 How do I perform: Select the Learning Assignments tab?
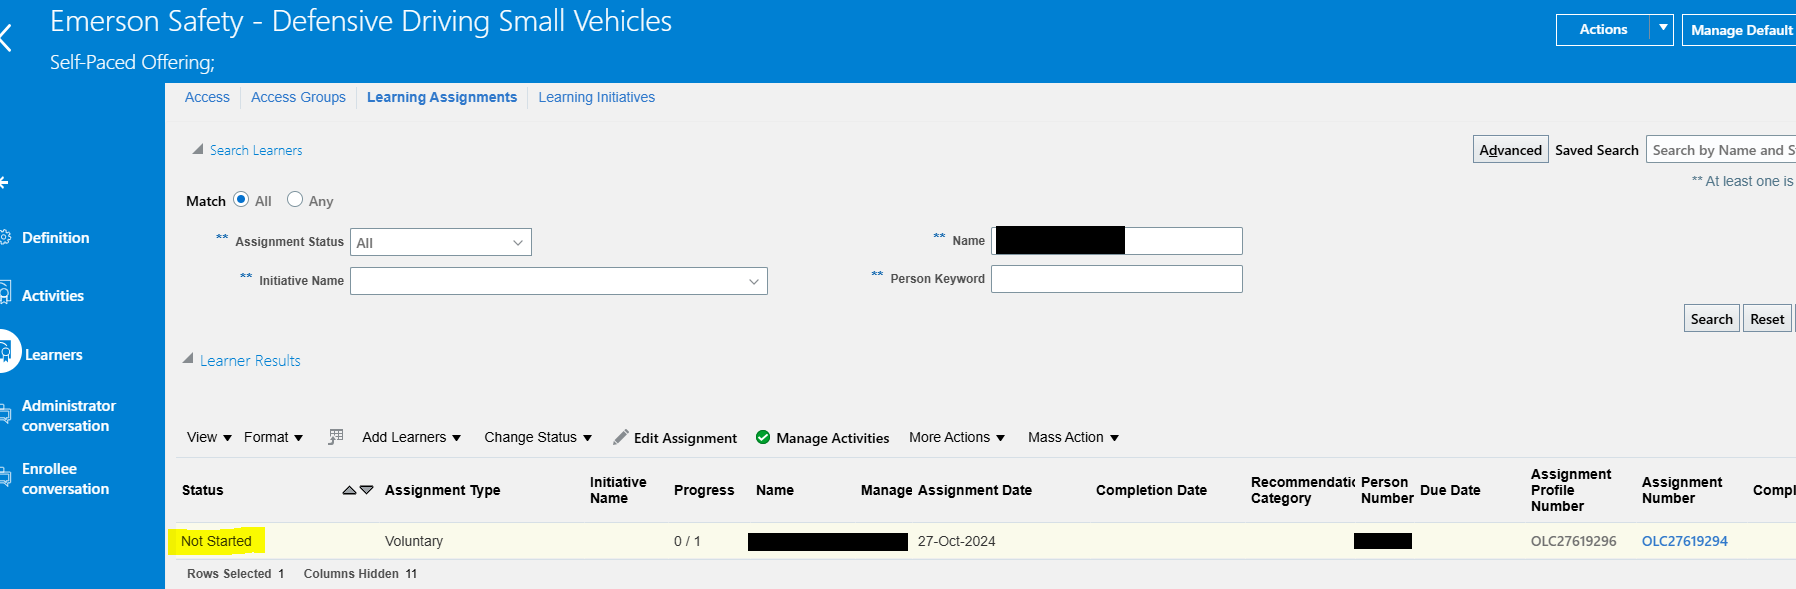pos(442,97)
